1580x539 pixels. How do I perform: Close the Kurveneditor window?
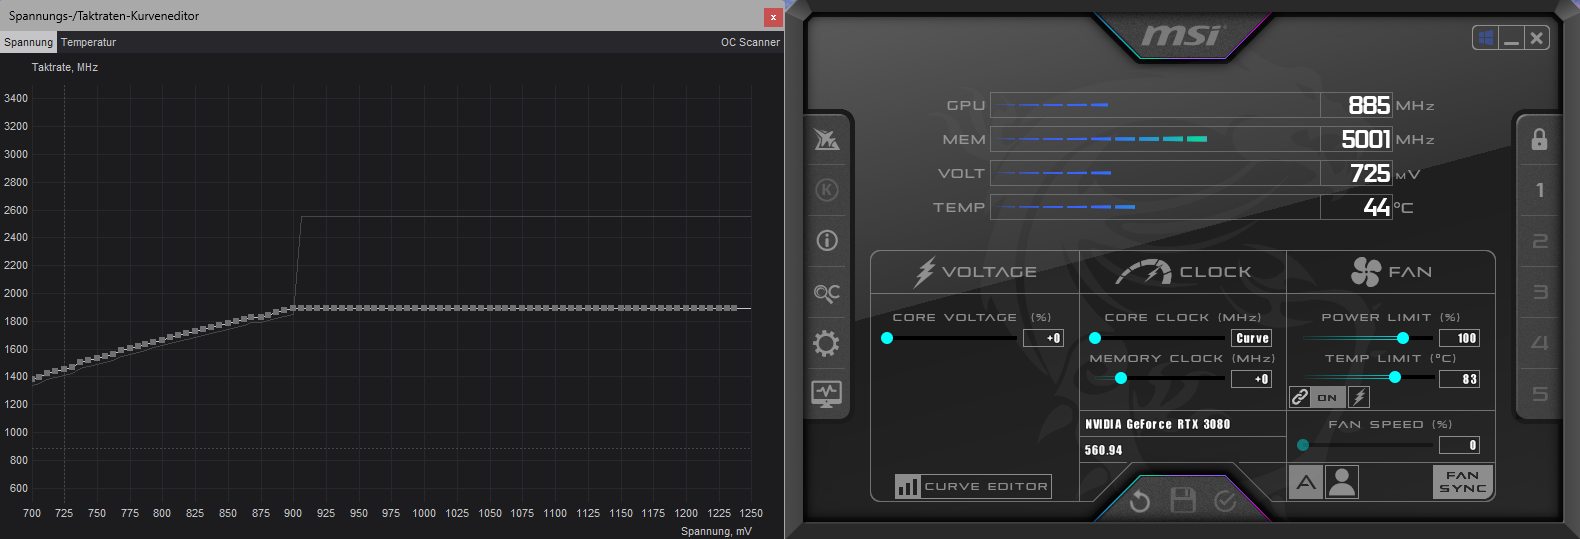coord(773,17)
